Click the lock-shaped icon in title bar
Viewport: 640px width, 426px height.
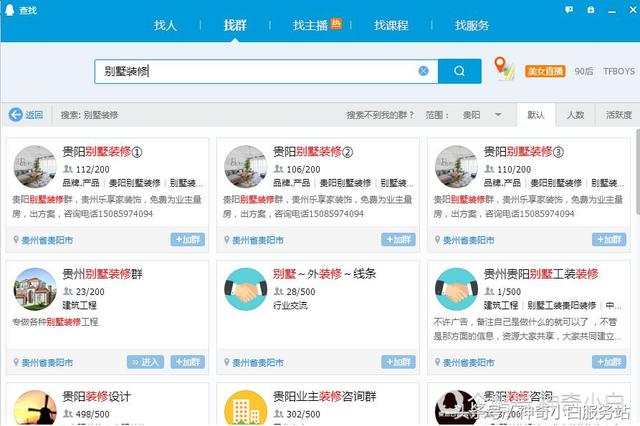click(591, 9)
